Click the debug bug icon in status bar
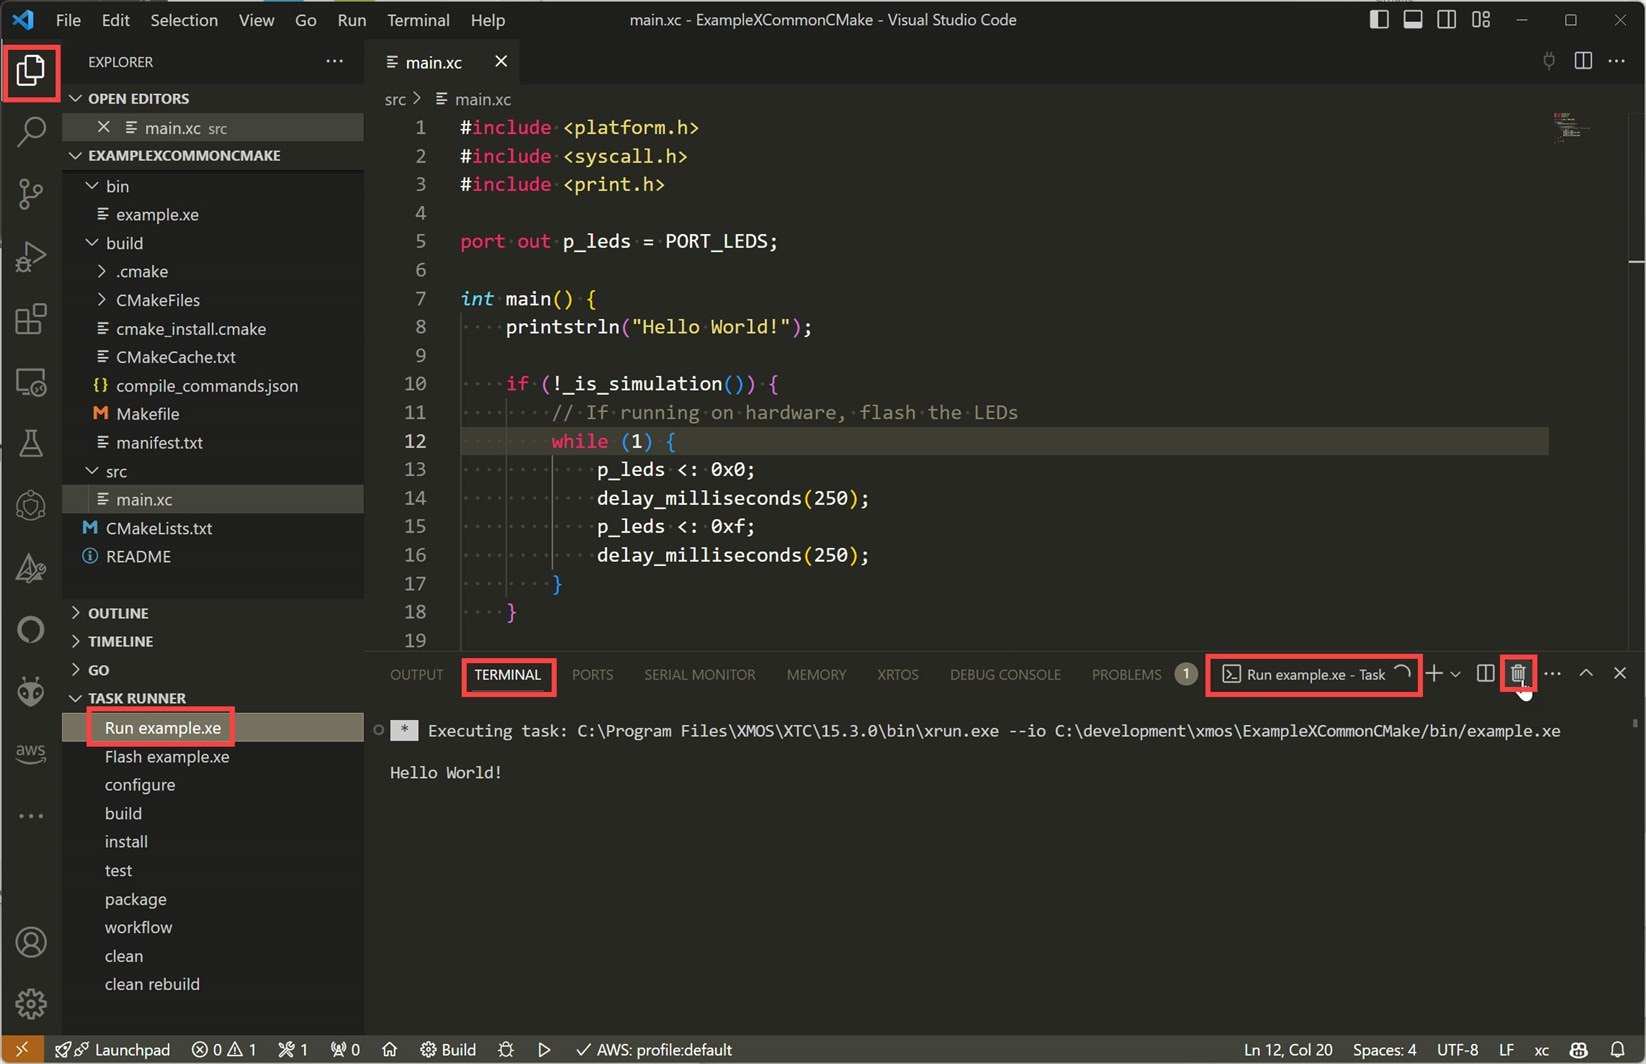The width and height of the screenshot is (1646, 1064). click(x=506, y=1050)
